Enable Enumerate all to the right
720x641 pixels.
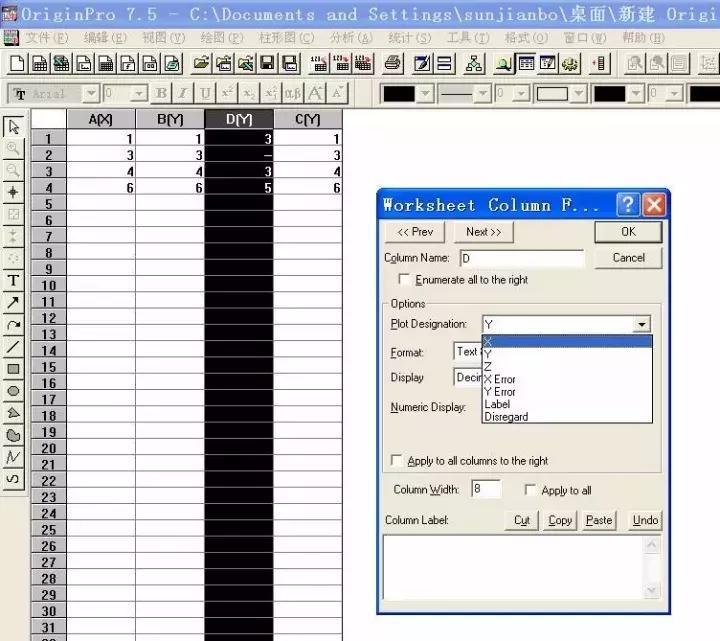point(405,280)
